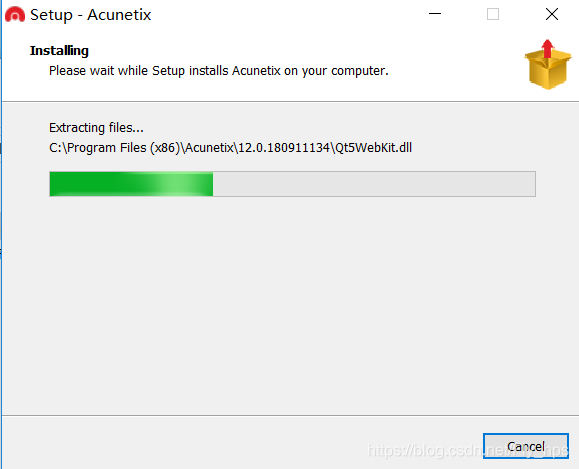Image resolution: width=579 pixels, height=469 pixels.
Task: Click the blog.csdn.net watermark URL
Action: tap(467, 451)
